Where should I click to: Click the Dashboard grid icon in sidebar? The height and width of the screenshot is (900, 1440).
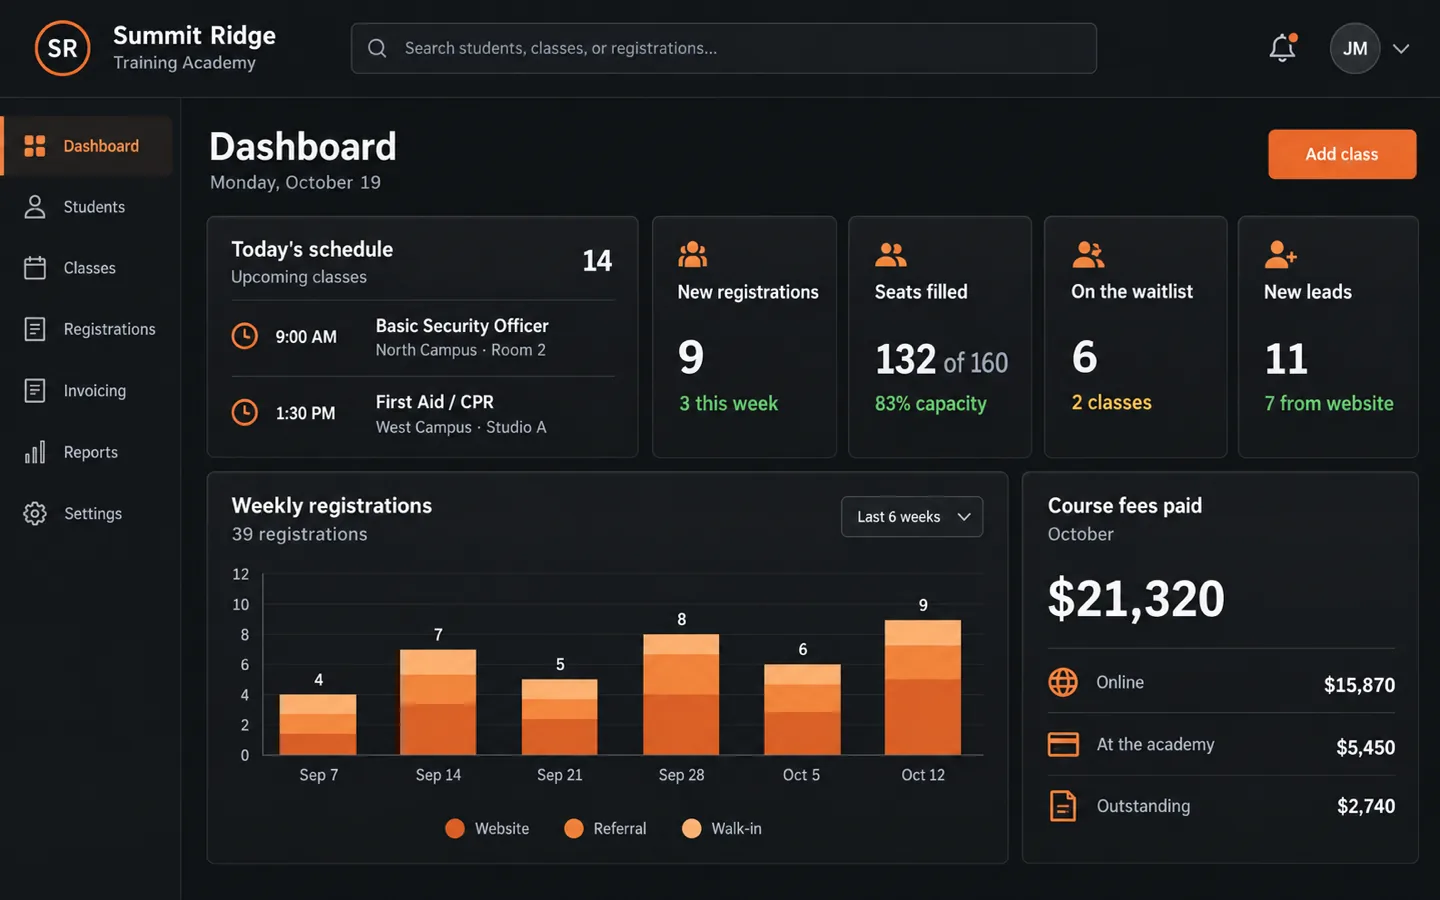[35, 146]
